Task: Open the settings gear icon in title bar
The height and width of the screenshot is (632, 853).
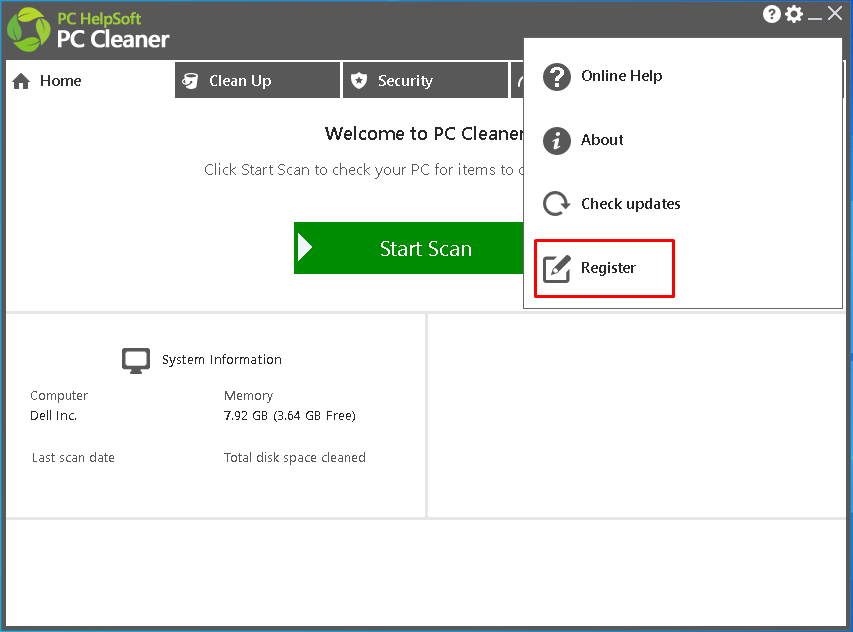Action: (x=794, y=14)
